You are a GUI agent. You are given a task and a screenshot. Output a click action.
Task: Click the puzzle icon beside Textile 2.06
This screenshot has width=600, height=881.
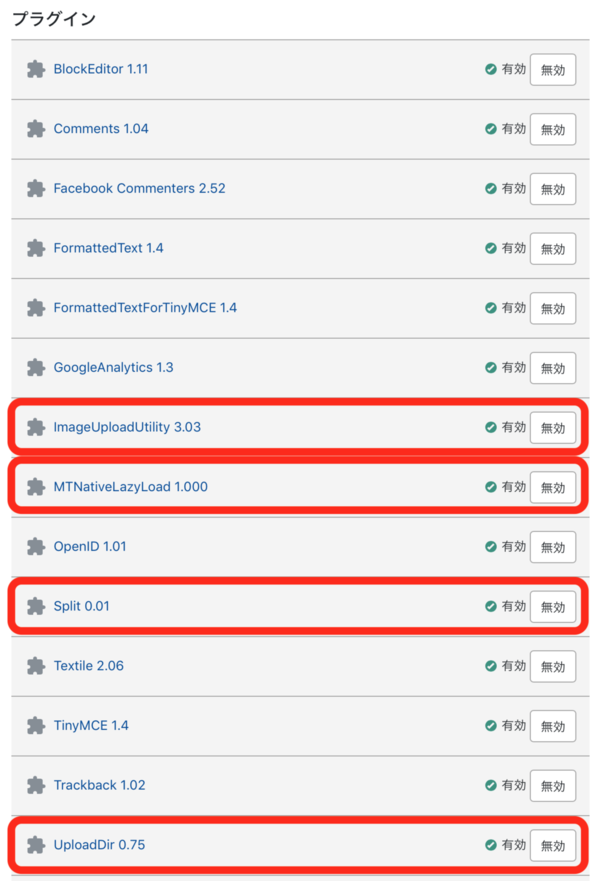click(36, 666)
